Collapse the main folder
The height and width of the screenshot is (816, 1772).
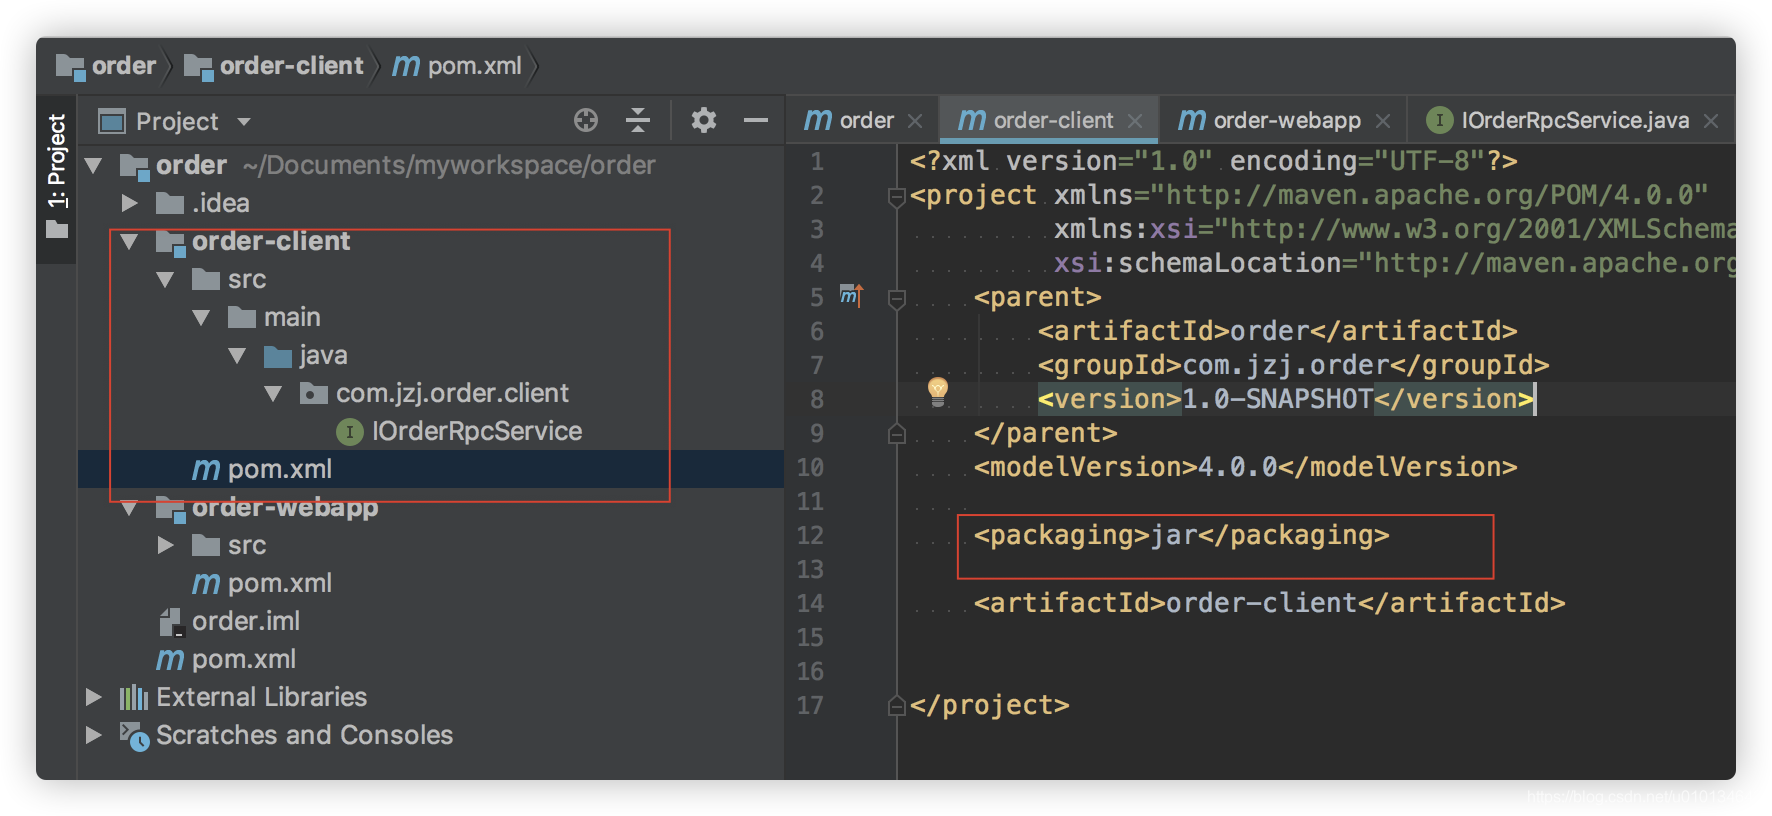pos(202,318)
